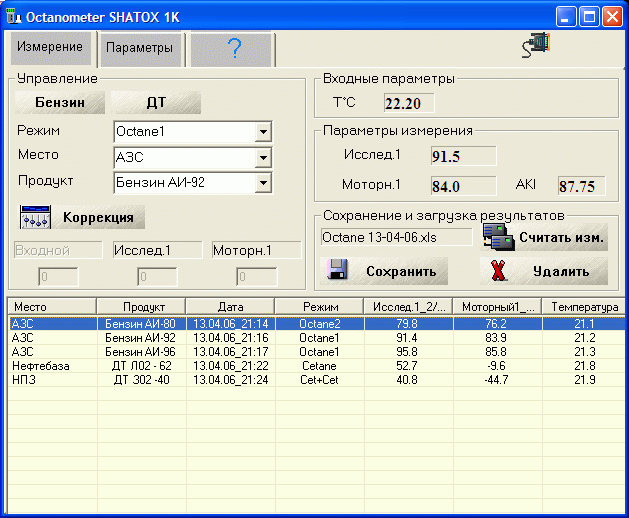Expand the Продукт dropdown showing Бензин АИ-92
The height and width of the screenshot is (518, 629).
click(x=263, y=183)
